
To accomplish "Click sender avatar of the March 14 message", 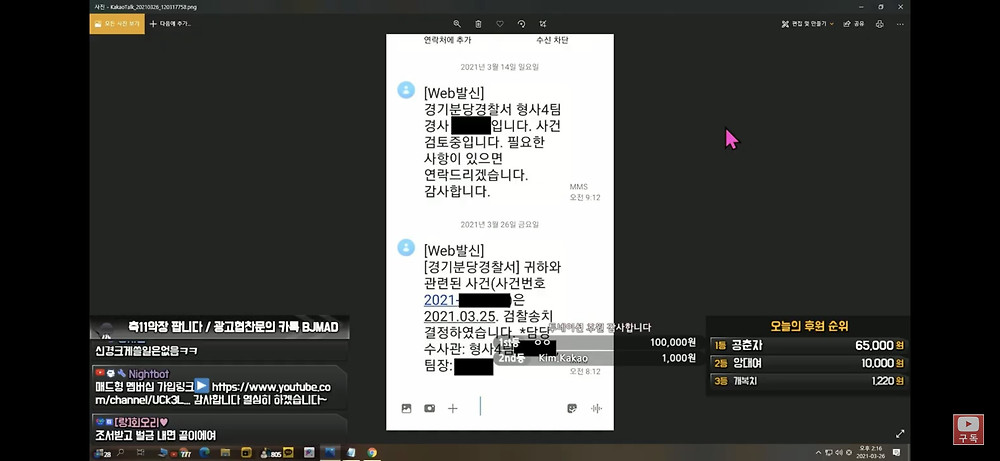I will (406, 90).
